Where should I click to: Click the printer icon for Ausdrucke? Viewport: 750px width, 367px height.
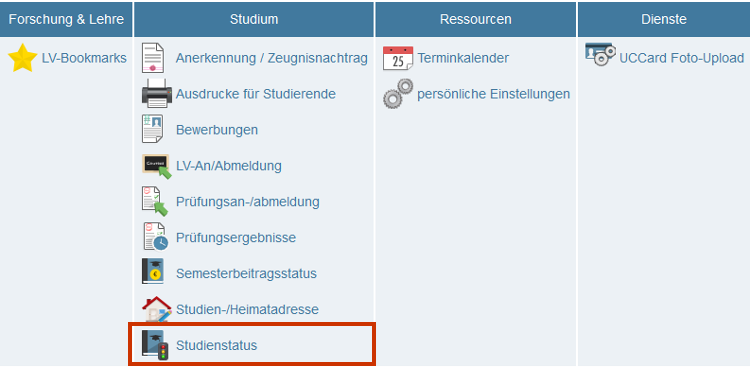156,93
